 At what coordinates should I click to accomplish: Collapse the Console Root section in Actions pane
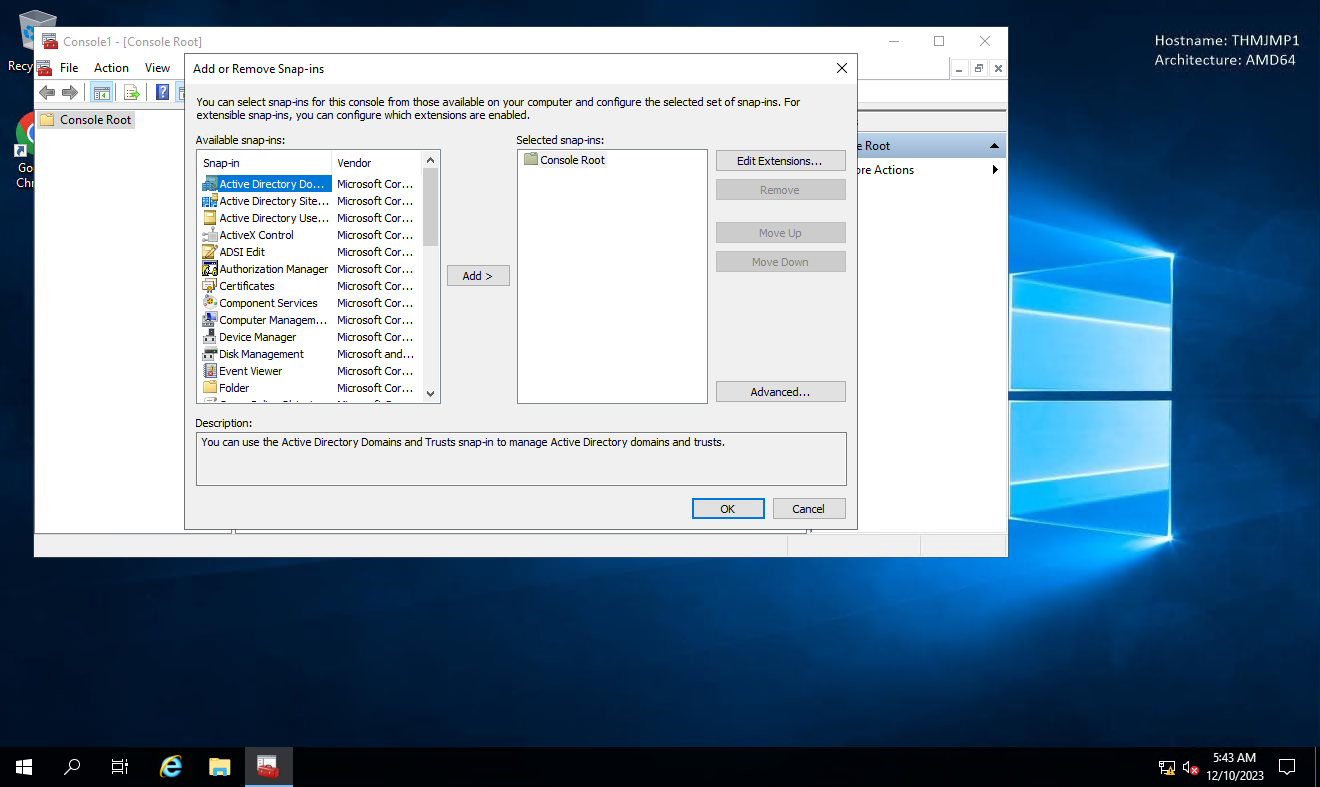pos(994,146)
